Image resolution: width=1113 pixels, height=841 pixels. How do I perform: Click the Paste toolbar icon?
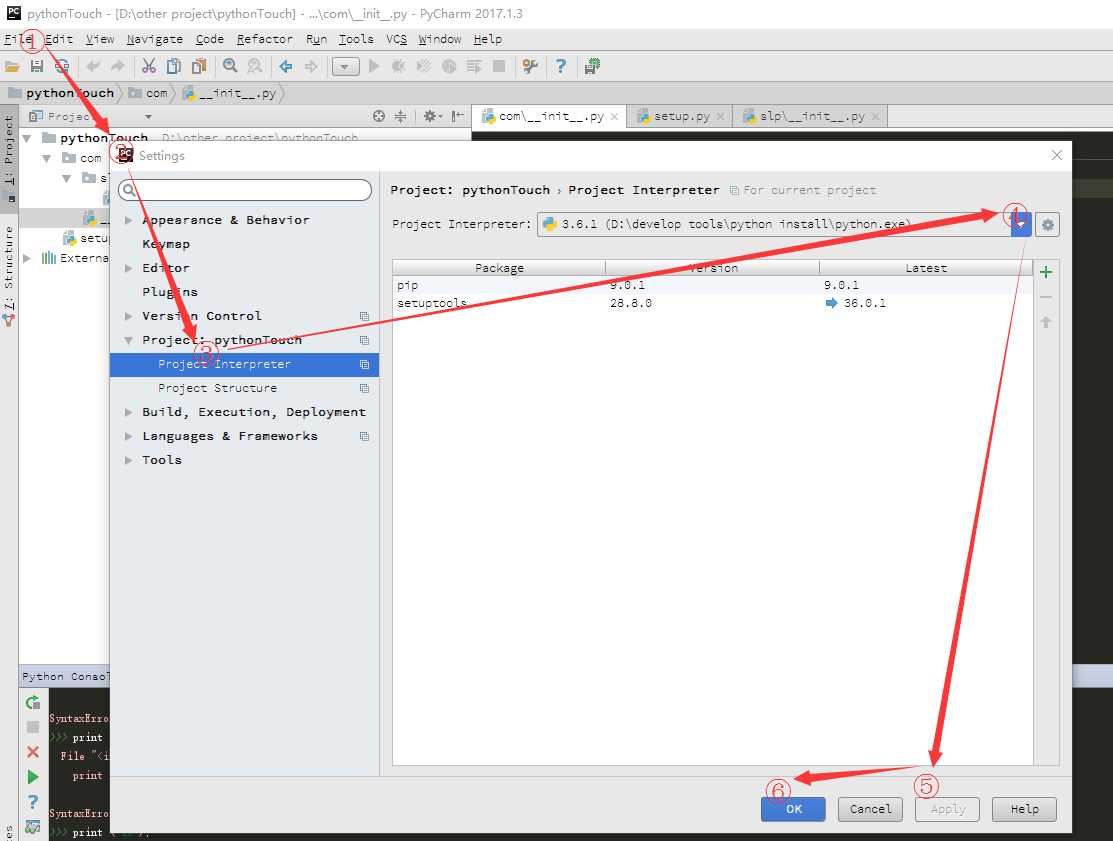[199, 67]
